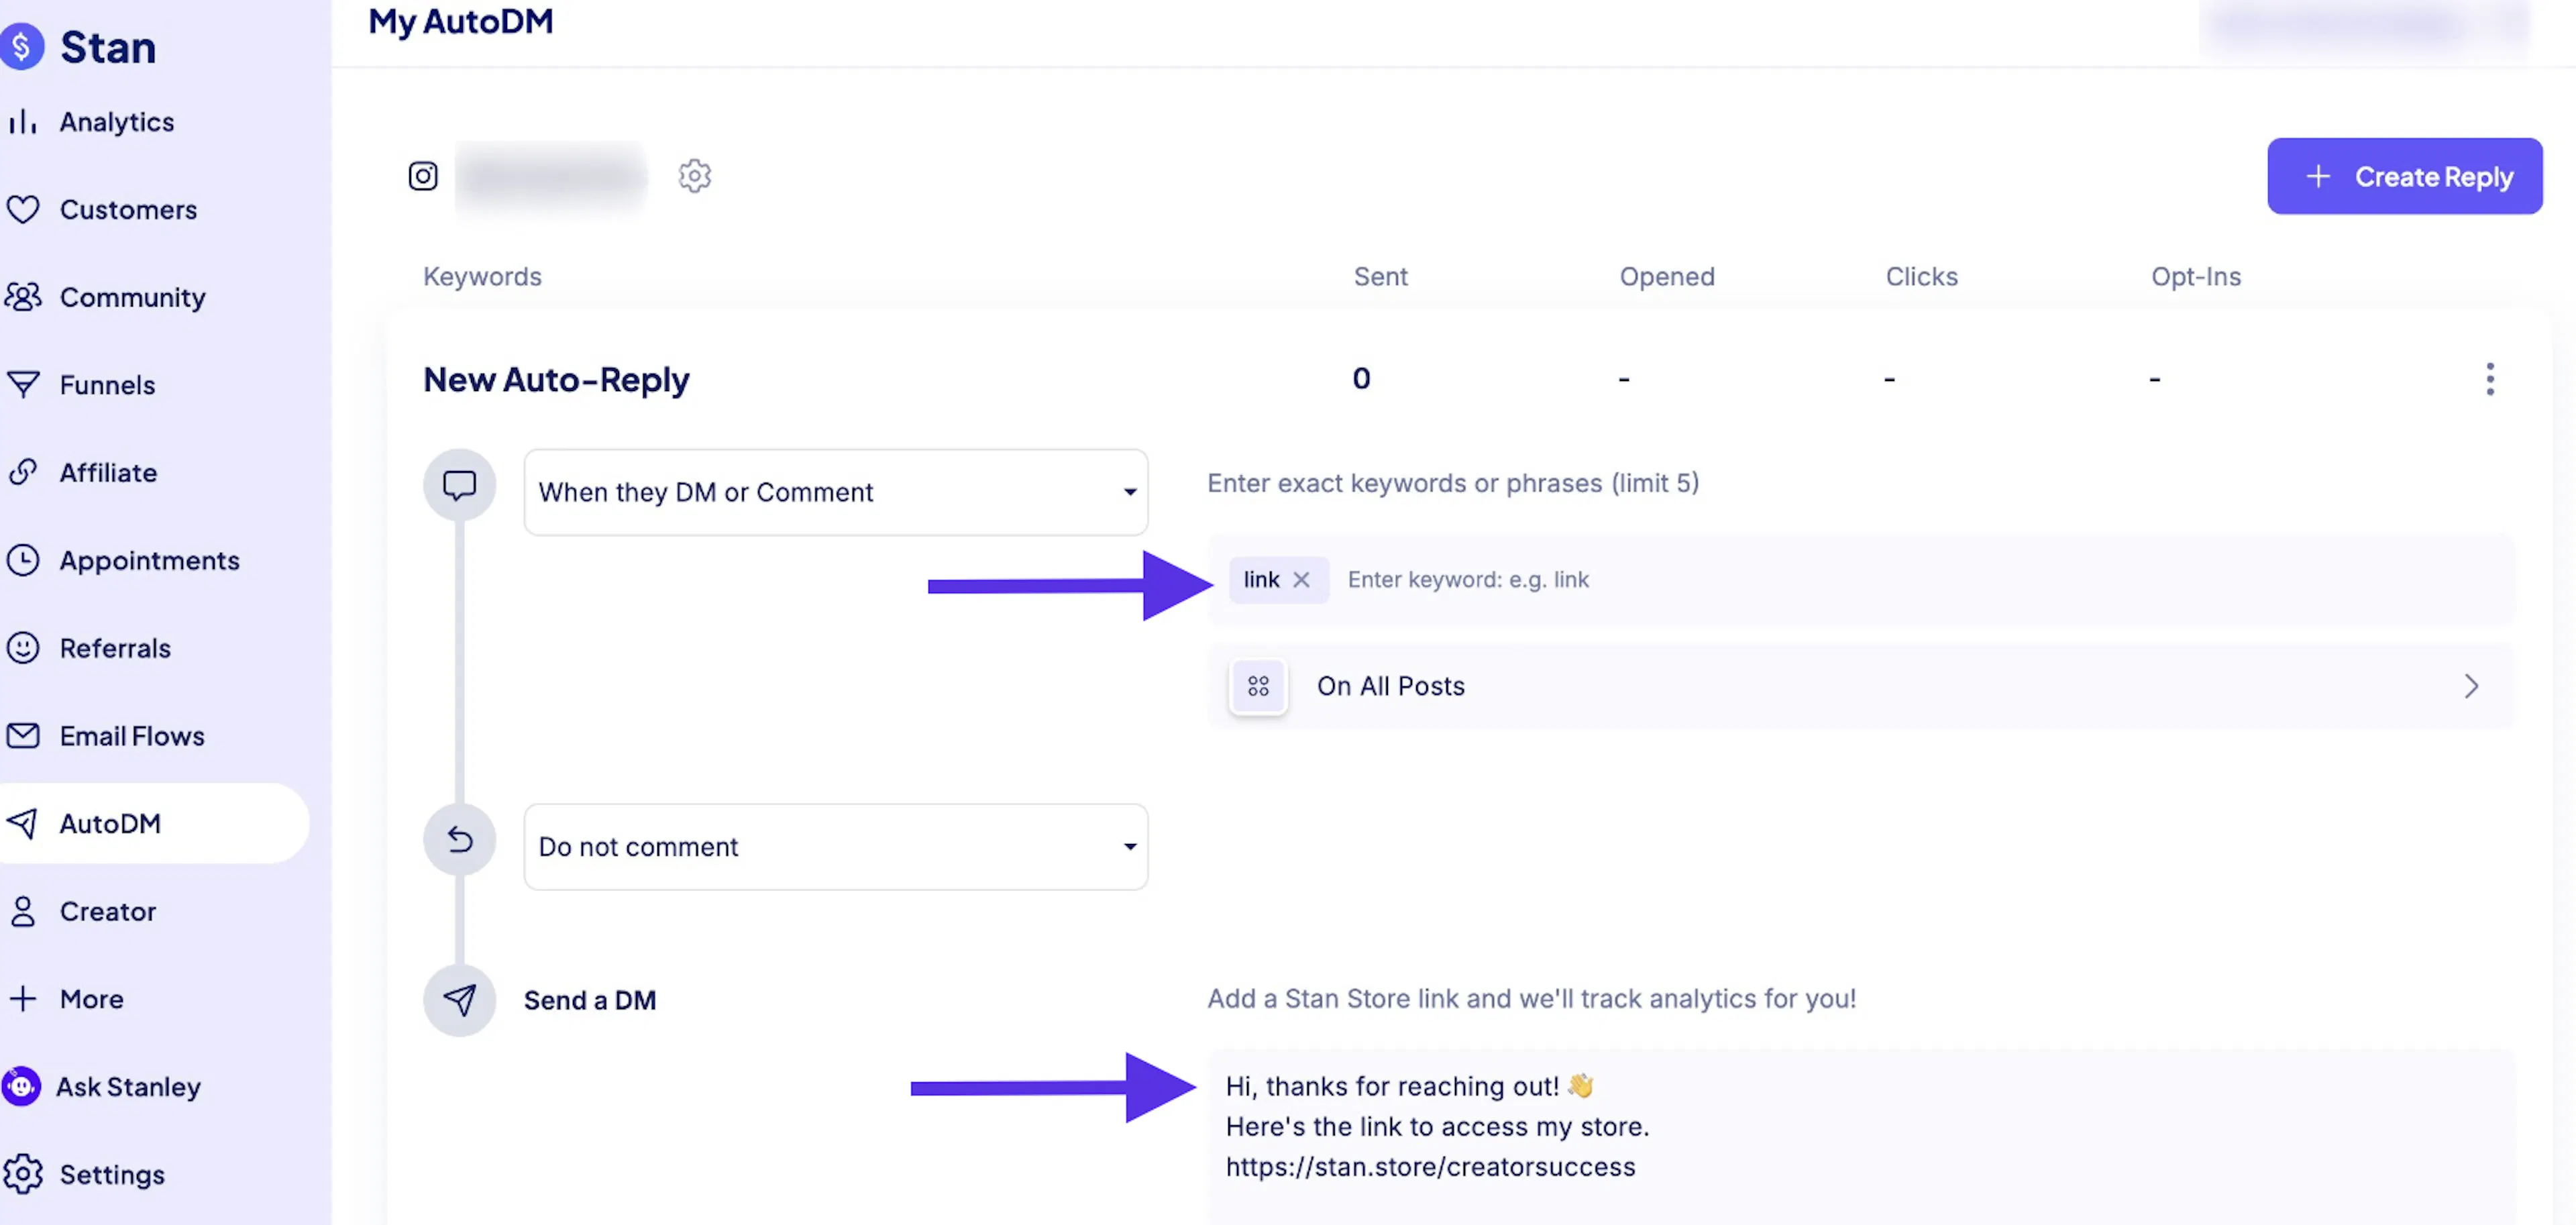Click the chat bubble trigger step icon

pos(459,485)
